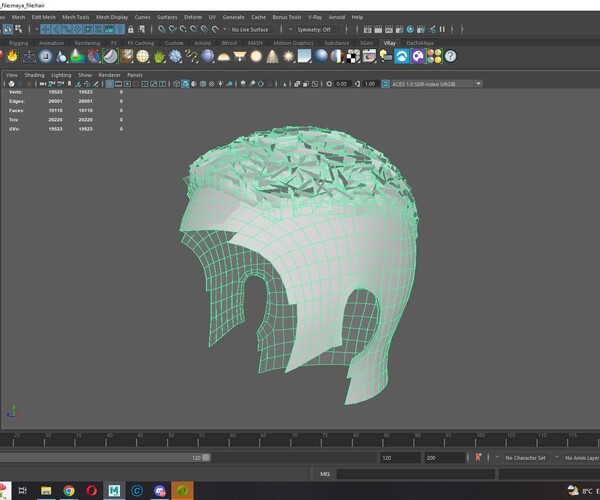Viewport: 600px width, 500px height.
Task: Click the green grass V-Ray fur icon
Action: click(x=159, y=57)
